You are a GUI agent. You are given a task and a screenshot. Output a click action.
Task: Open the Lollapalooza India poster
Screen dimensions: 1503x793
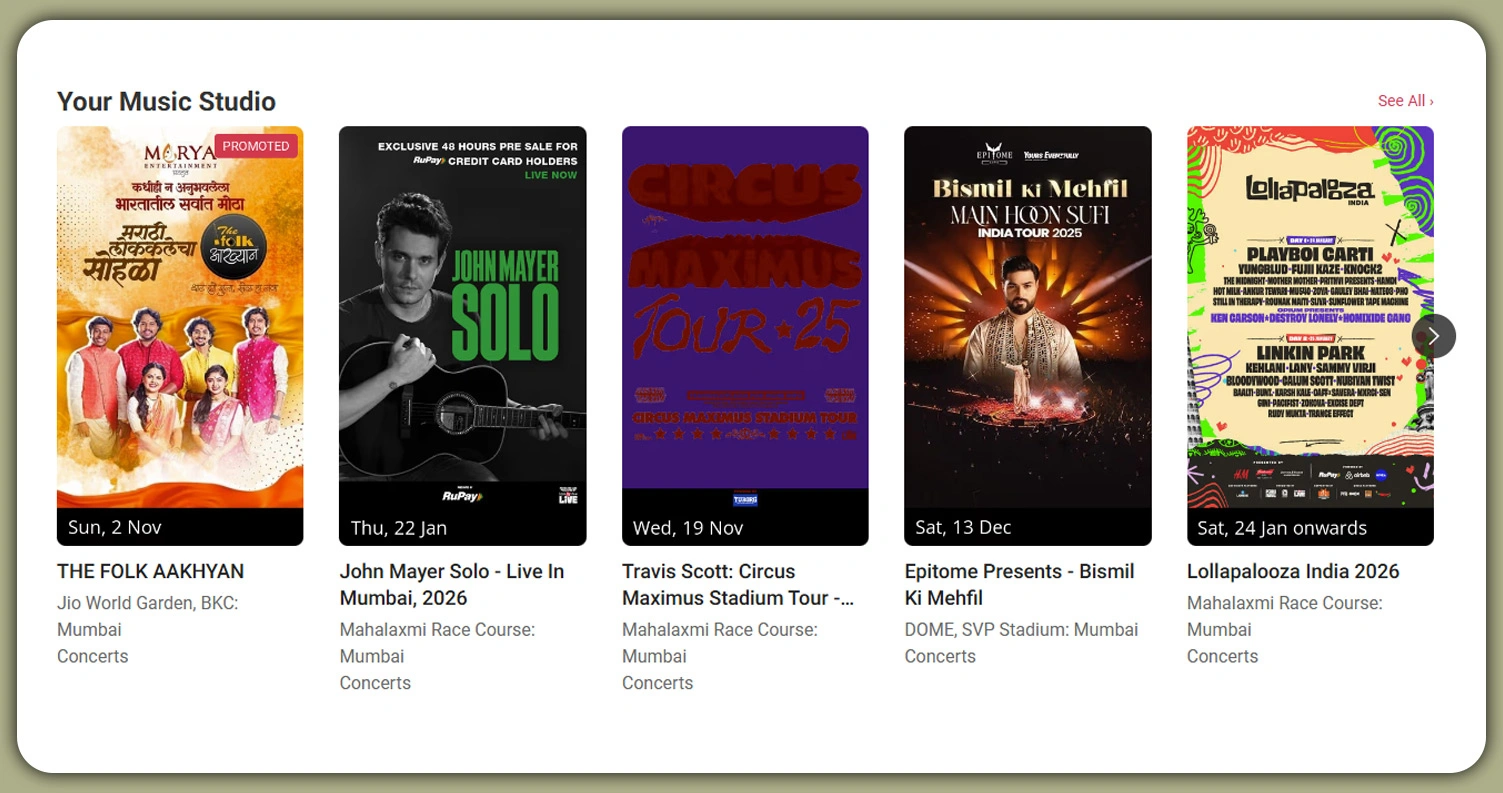1310,317
